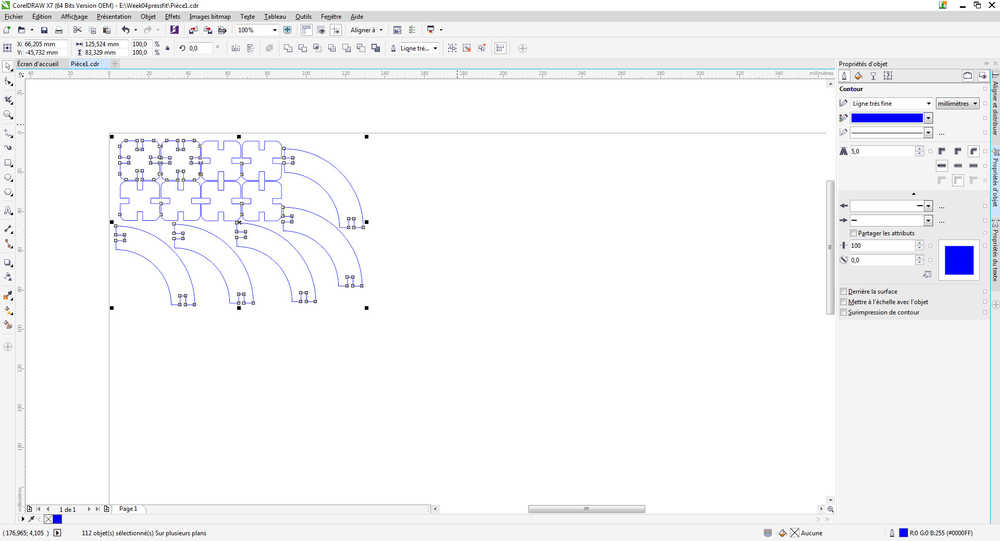Toggle the Surimpression de contour checkbox

[844, 313]
